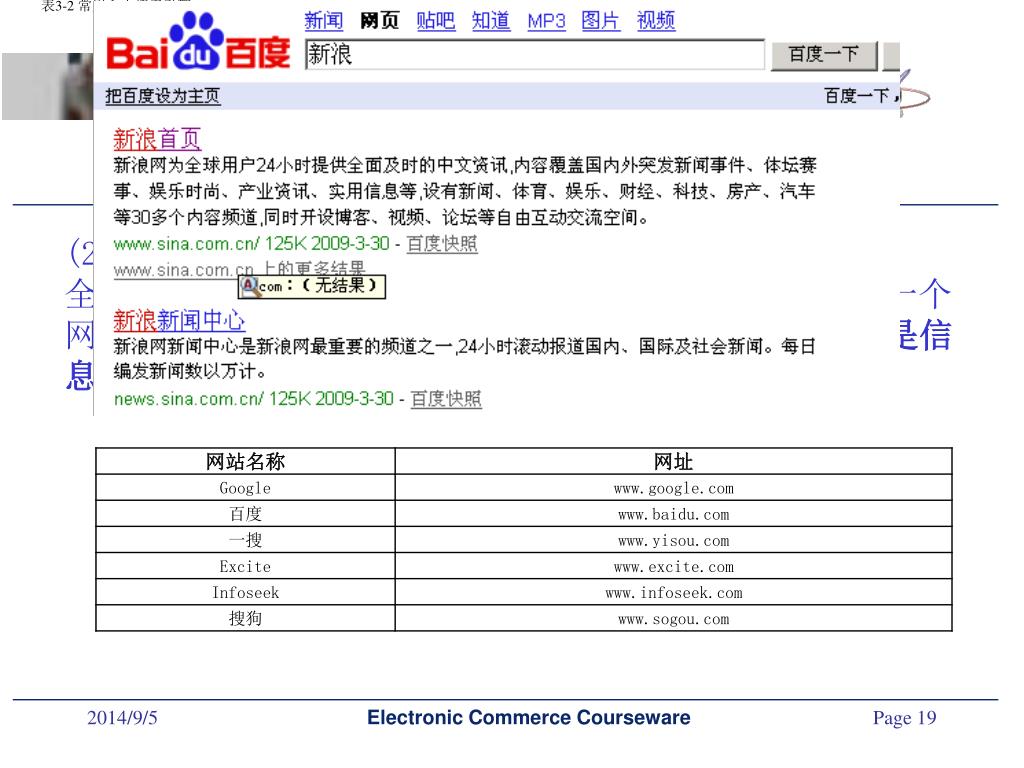Viewport: 1024px width, 768px height.
Task: Select the www.infoseek.com cell
Action: coord(673,592)
